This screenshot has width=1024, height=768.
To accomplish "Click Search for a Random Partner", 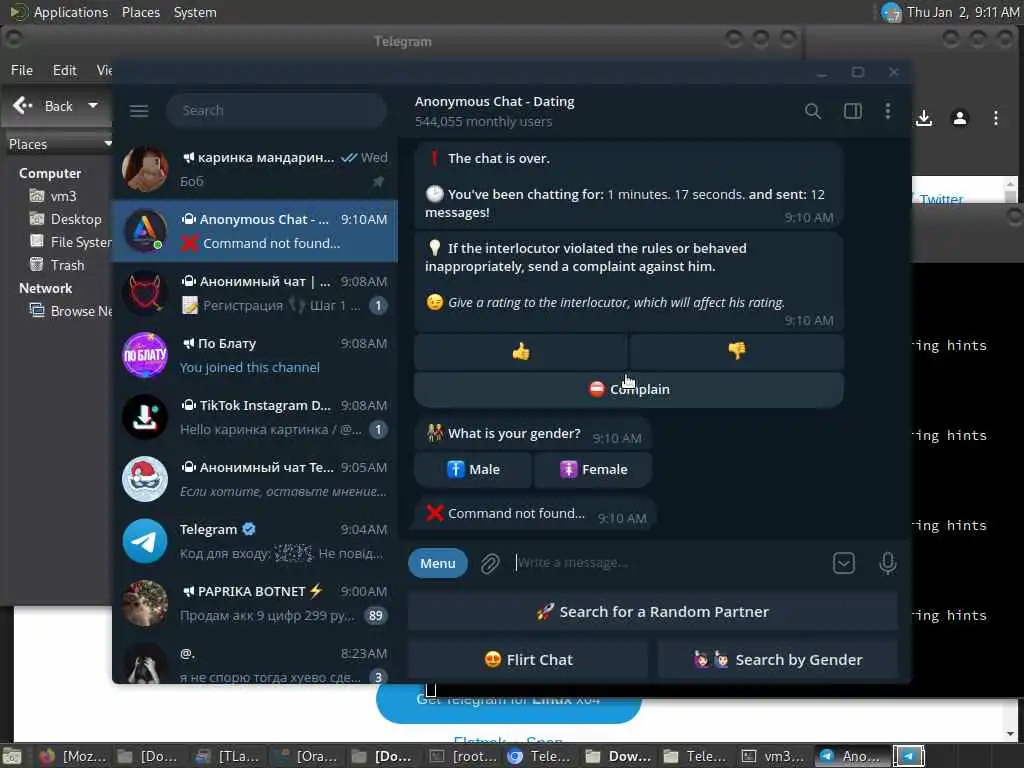I will pos(652,612).
